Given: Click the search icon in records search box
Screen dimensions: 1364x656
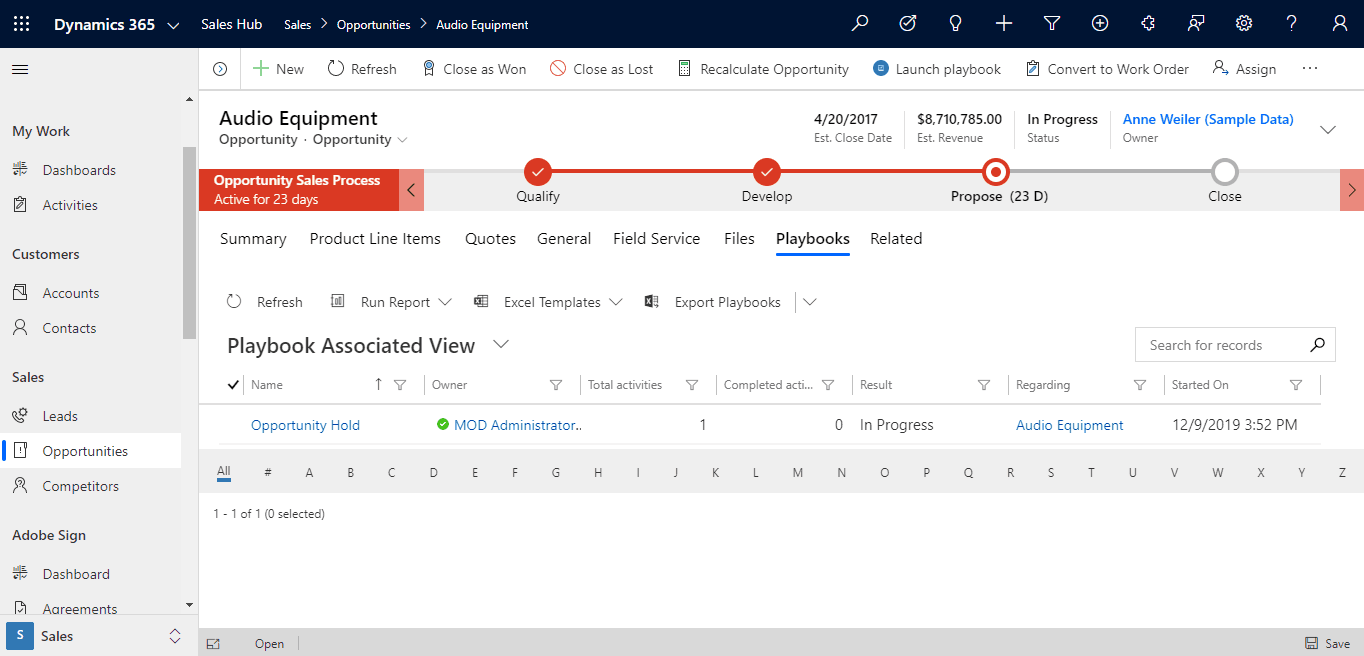Looking at the screenshot, I should [x=1318, y=345].
